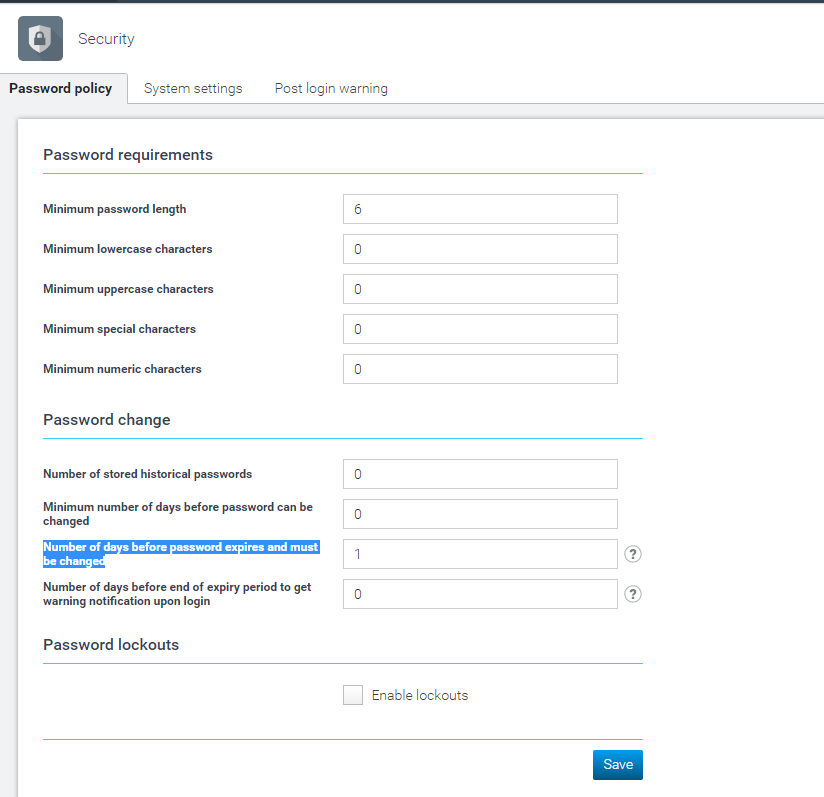
Task: Select the Minimum special characters input
Action: tap(480, 329)
